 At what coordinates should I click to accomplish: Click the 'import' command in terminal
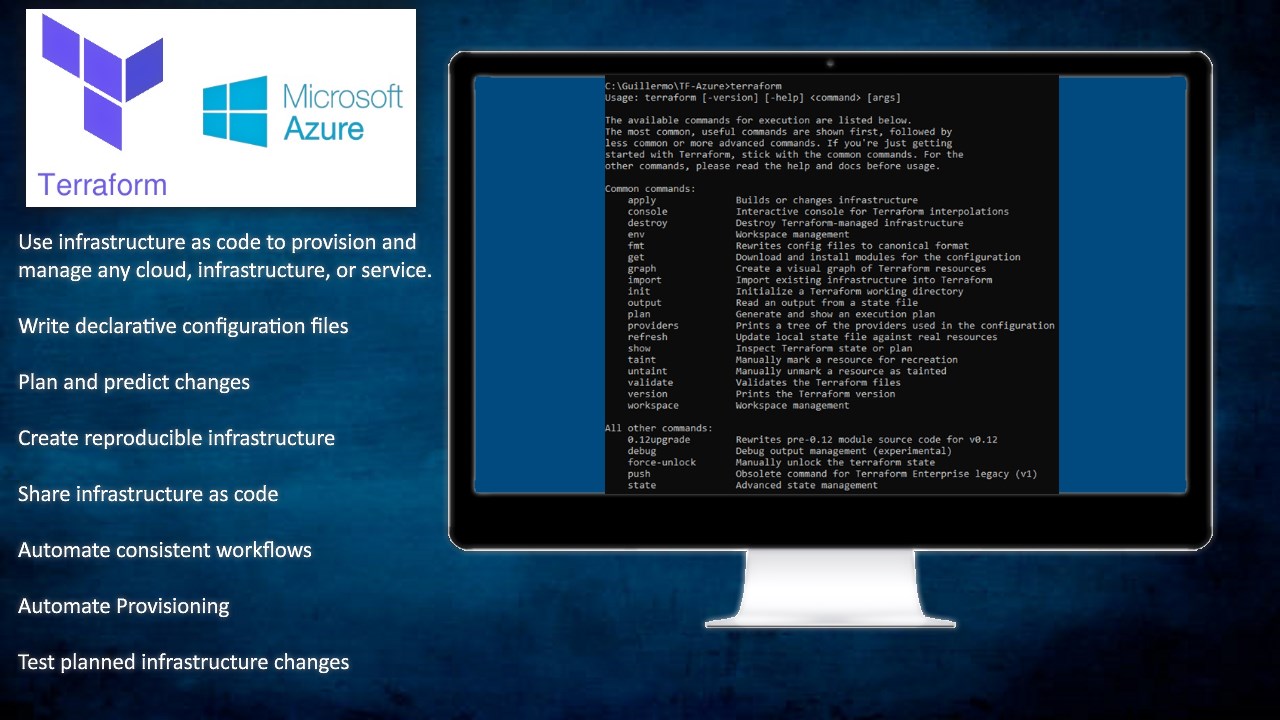(x=645, y=280)
